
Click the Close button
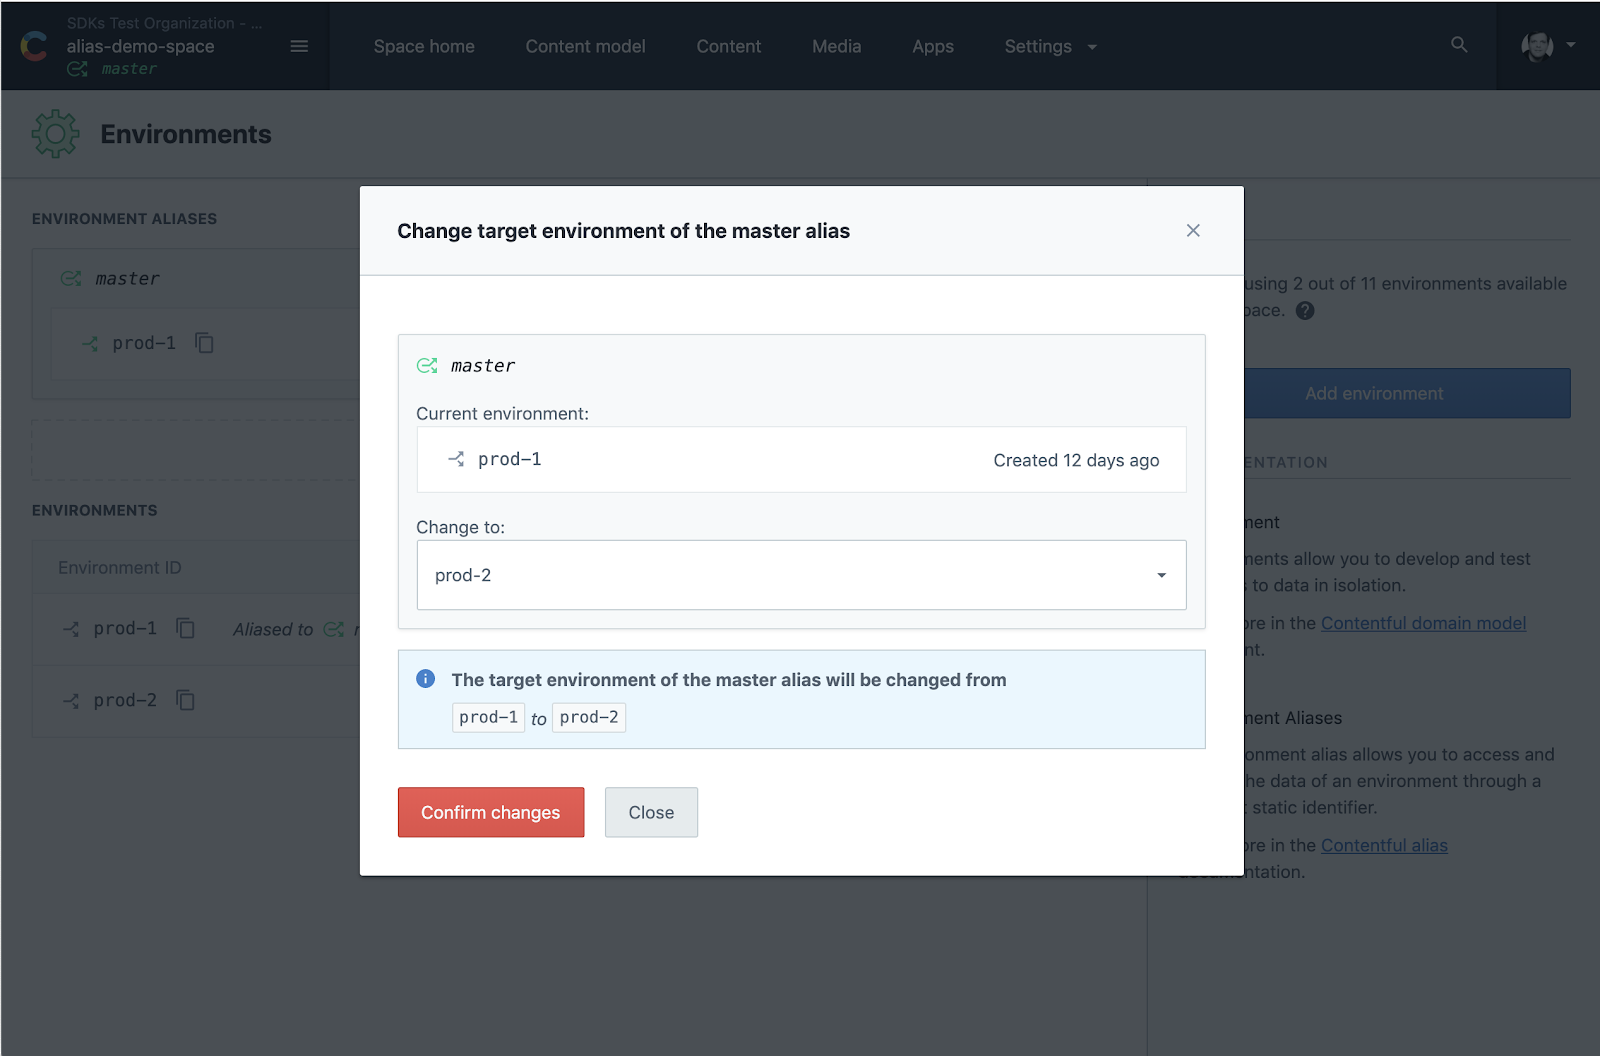pos(651,812)
